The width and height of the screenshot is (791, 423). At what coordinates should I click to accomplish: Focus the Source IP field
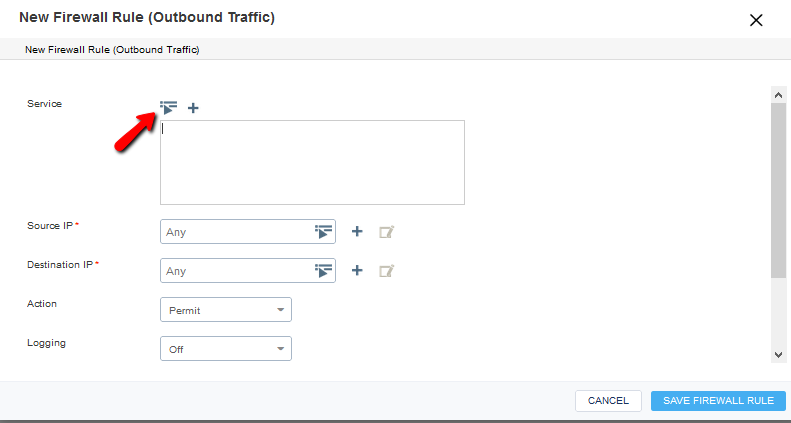[237, 232]
